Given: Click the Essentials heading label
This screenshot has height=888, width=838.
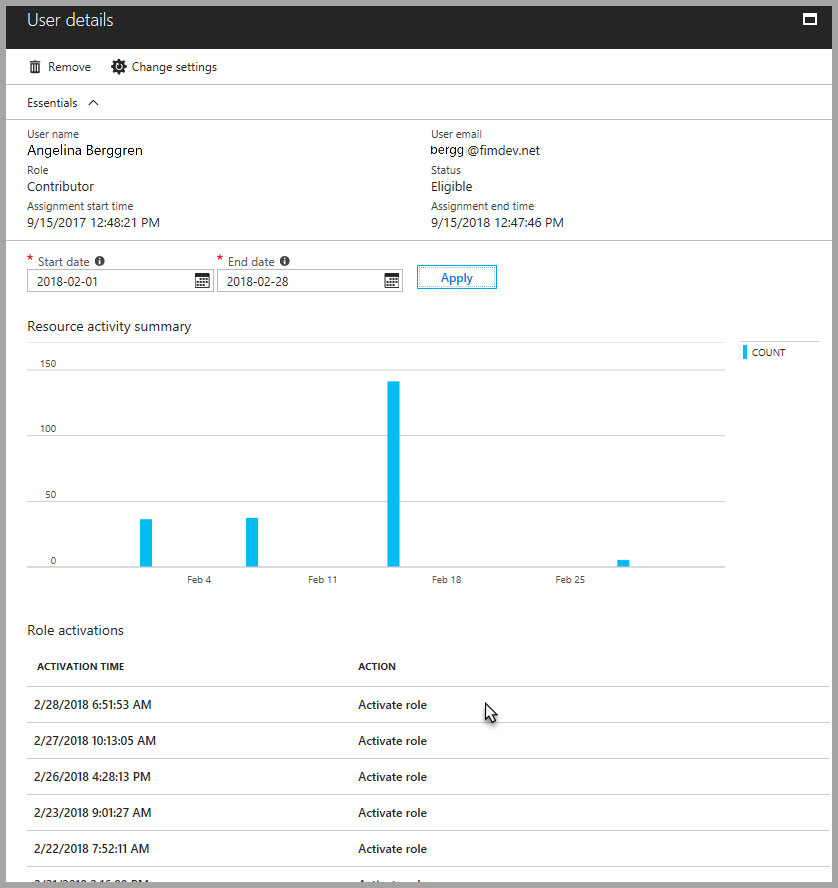Looking at the screenshot, I should pyautogui.click(x=52, y=103).
